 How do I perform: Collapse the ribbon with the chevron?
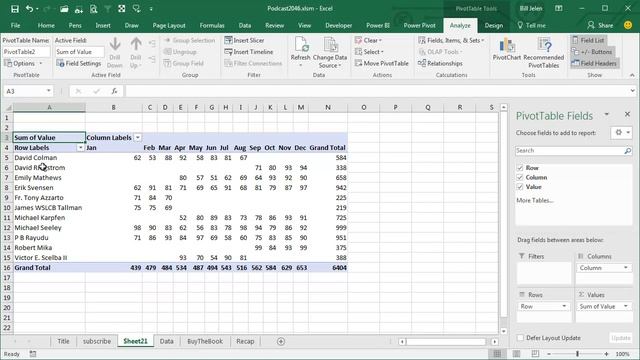(x=632, y=75)
